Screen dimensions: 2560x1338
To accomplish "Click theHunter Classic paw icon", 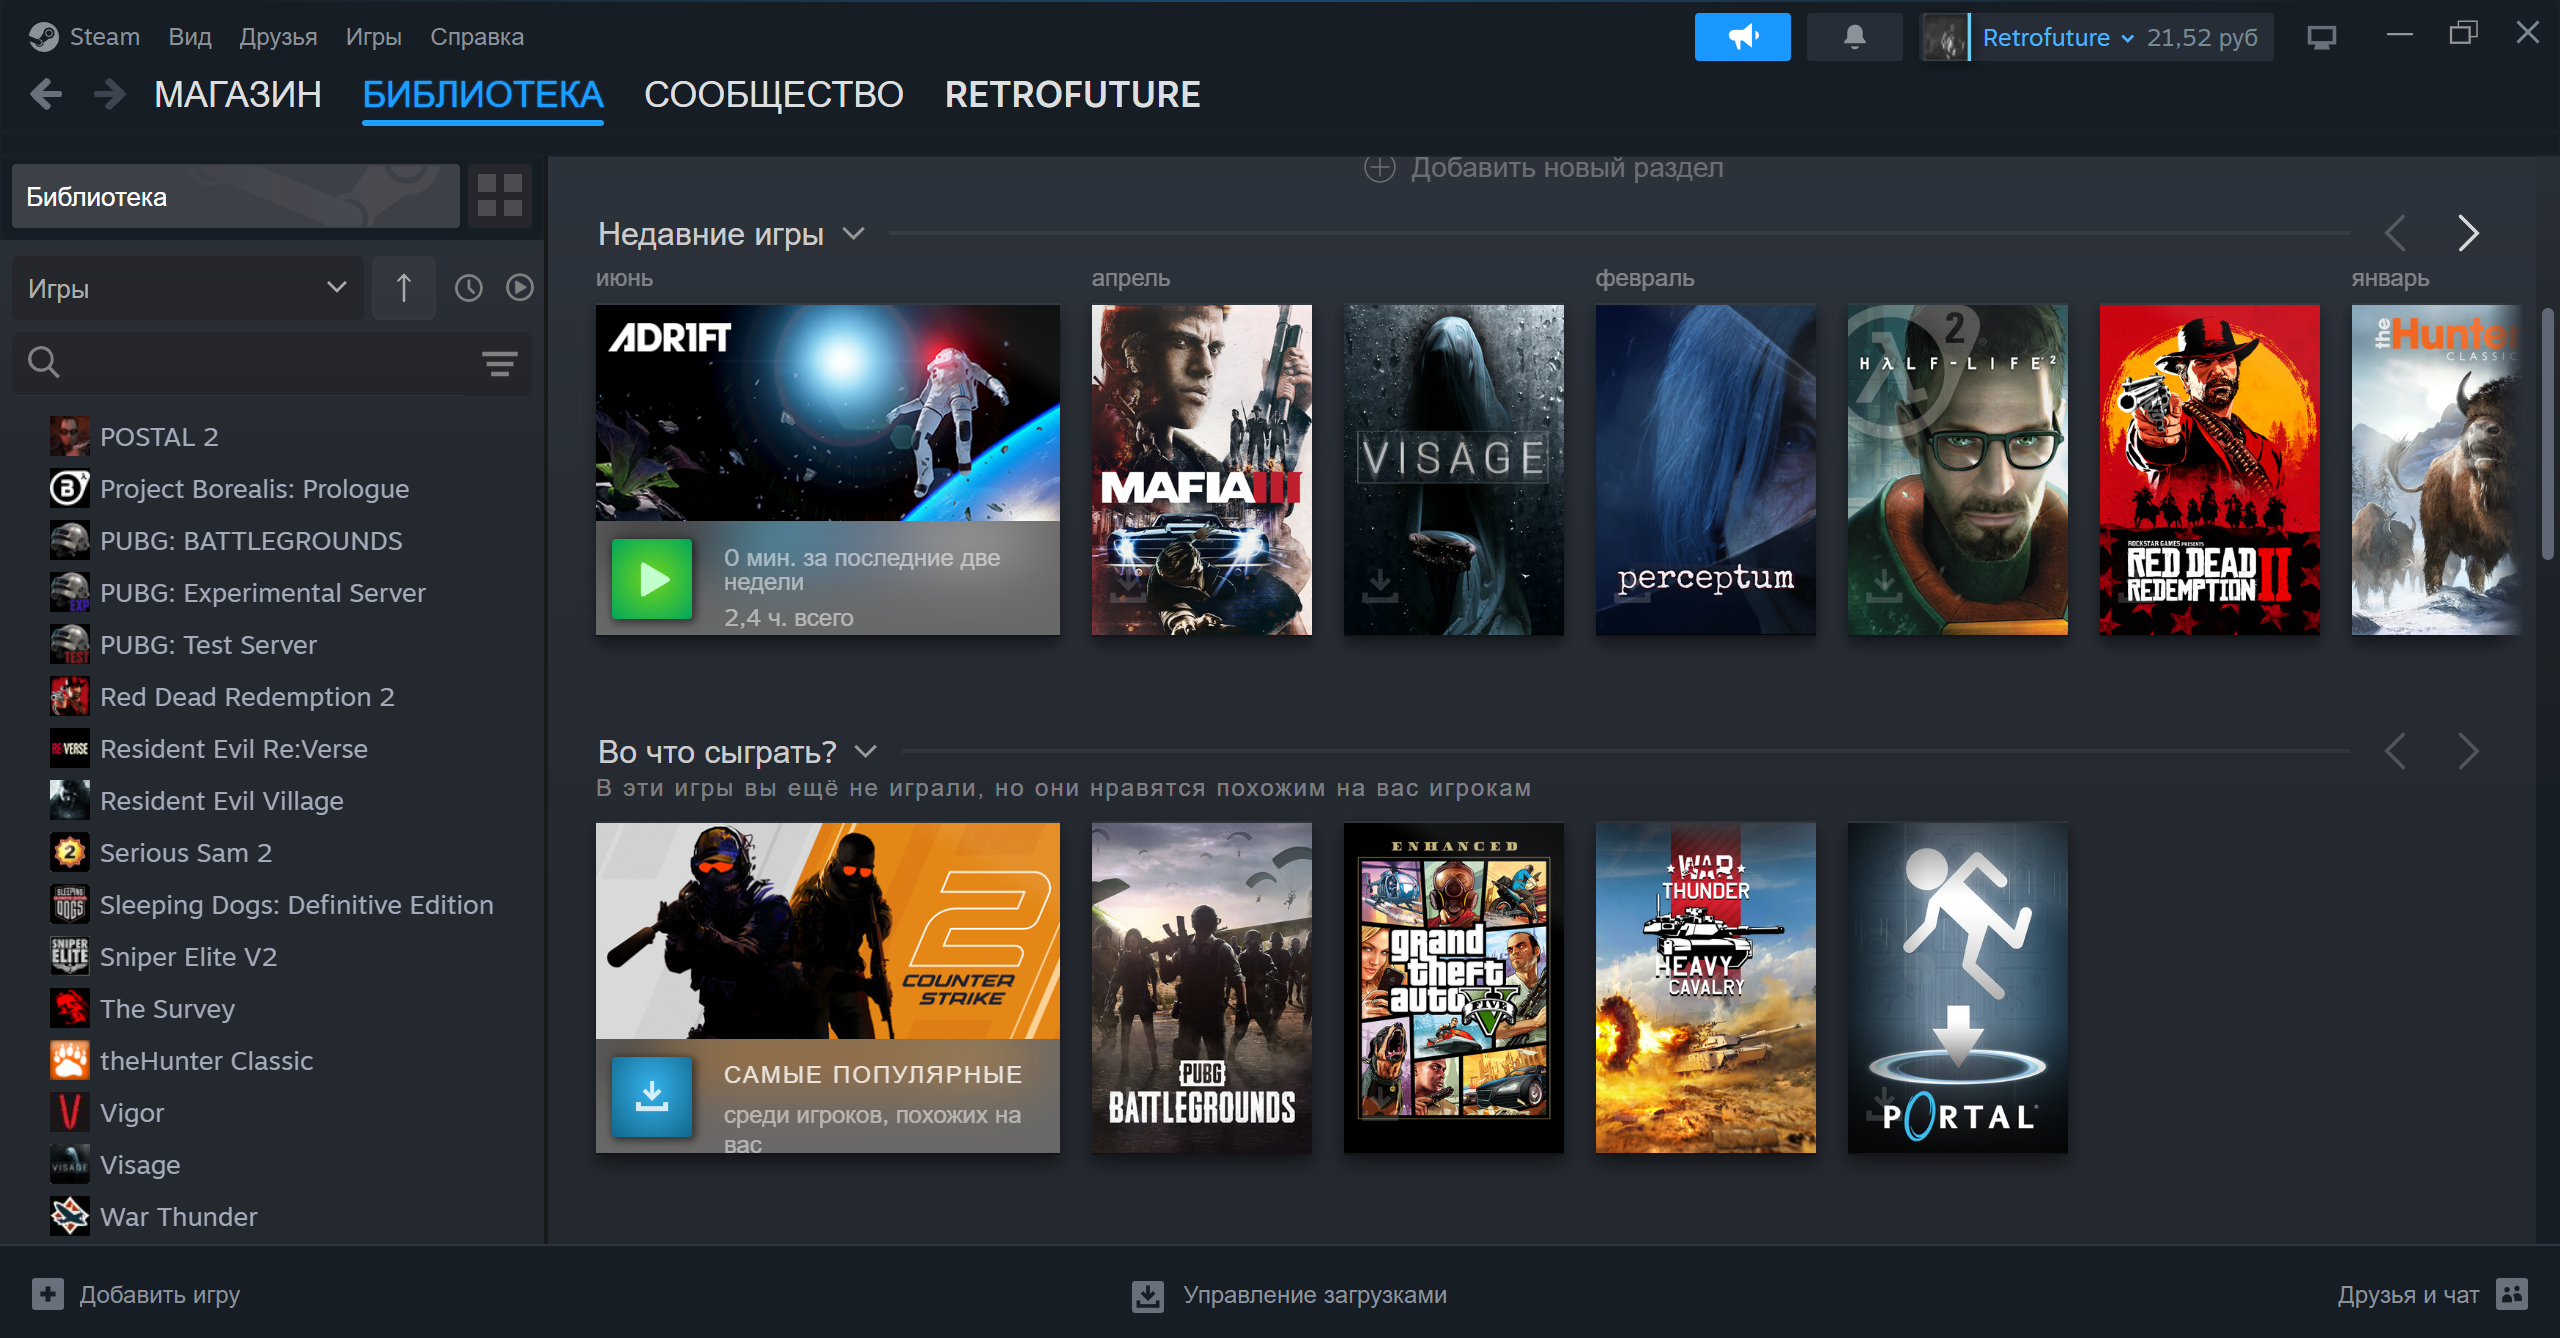I will 70,1061.
